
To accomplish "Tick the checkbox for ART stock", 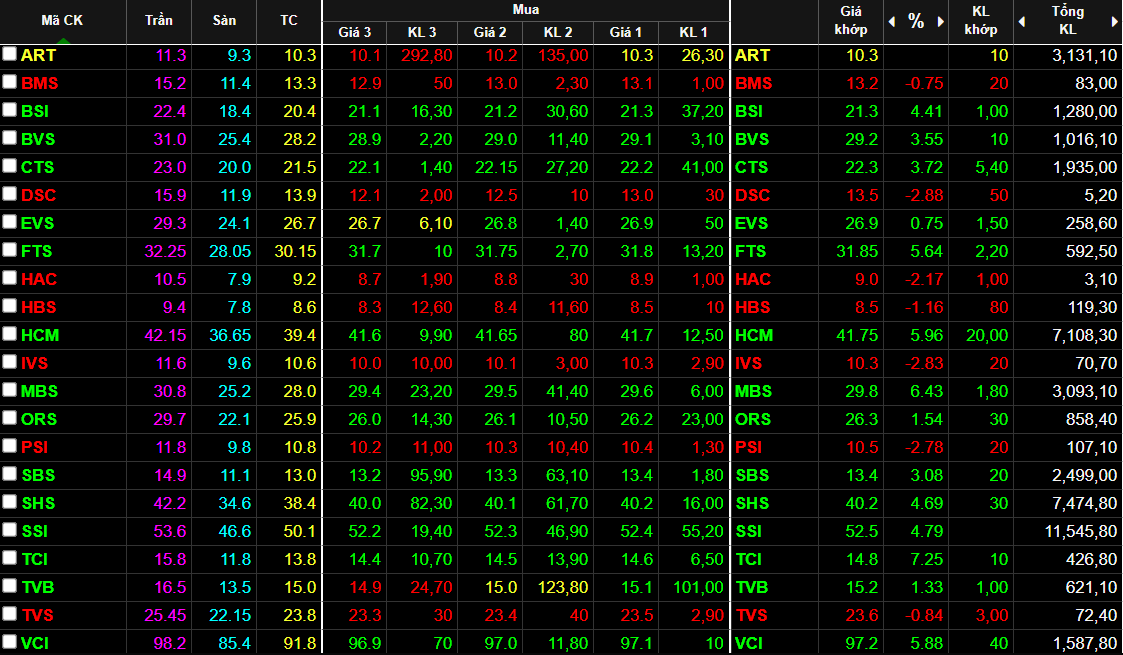I will 10,55.
